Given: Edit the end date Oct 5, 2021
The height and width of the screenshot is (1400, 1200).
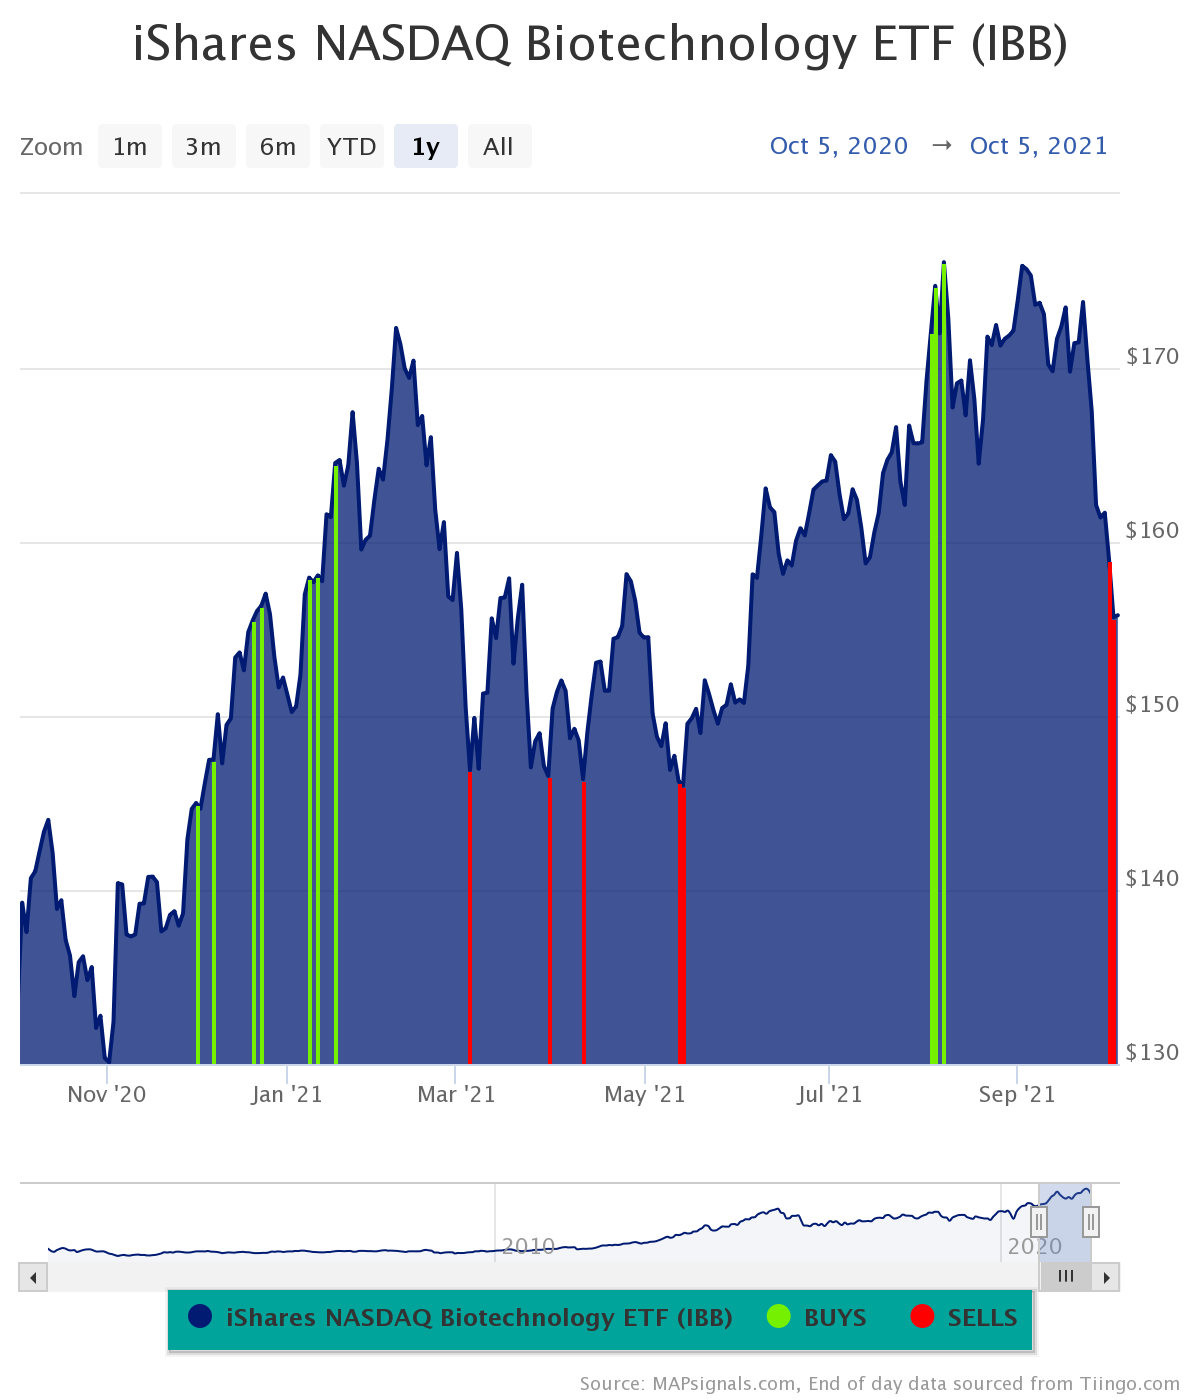Looking at the screenshot, I should tap(1039, 146).
